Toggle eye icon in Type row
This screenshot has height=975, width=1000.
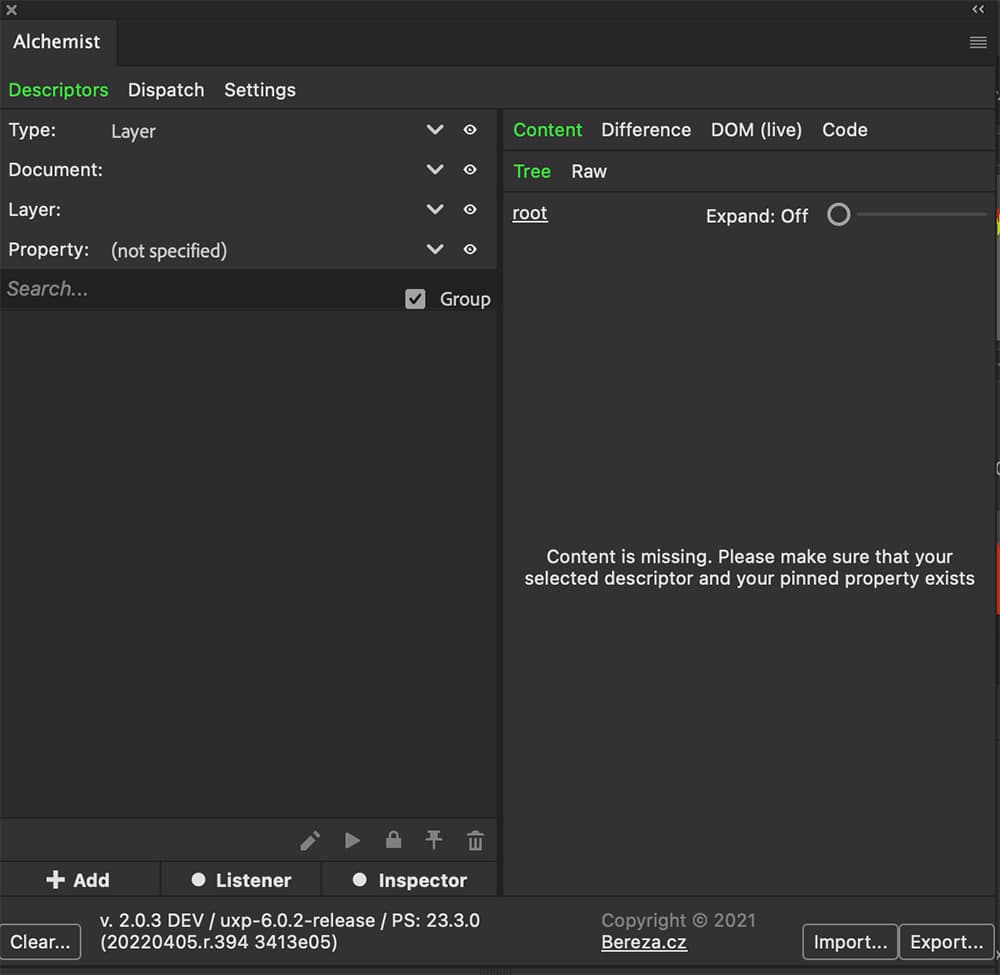470,130
